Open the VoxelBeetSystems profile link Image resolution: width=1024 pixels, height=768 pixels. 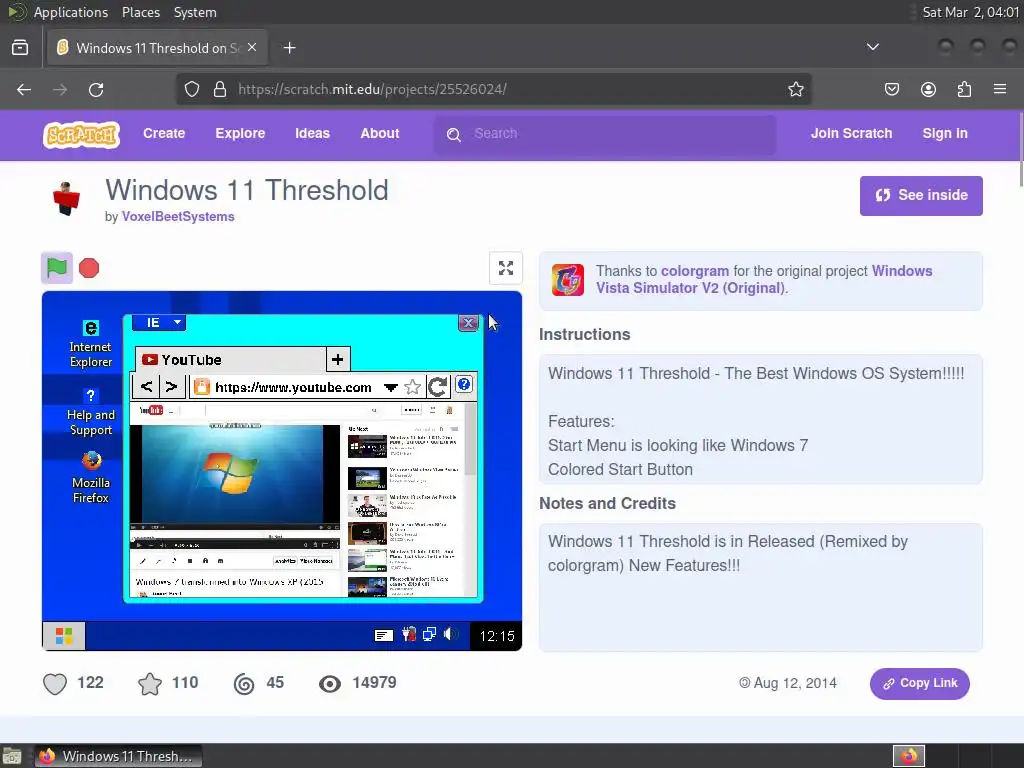pos(178,217)
